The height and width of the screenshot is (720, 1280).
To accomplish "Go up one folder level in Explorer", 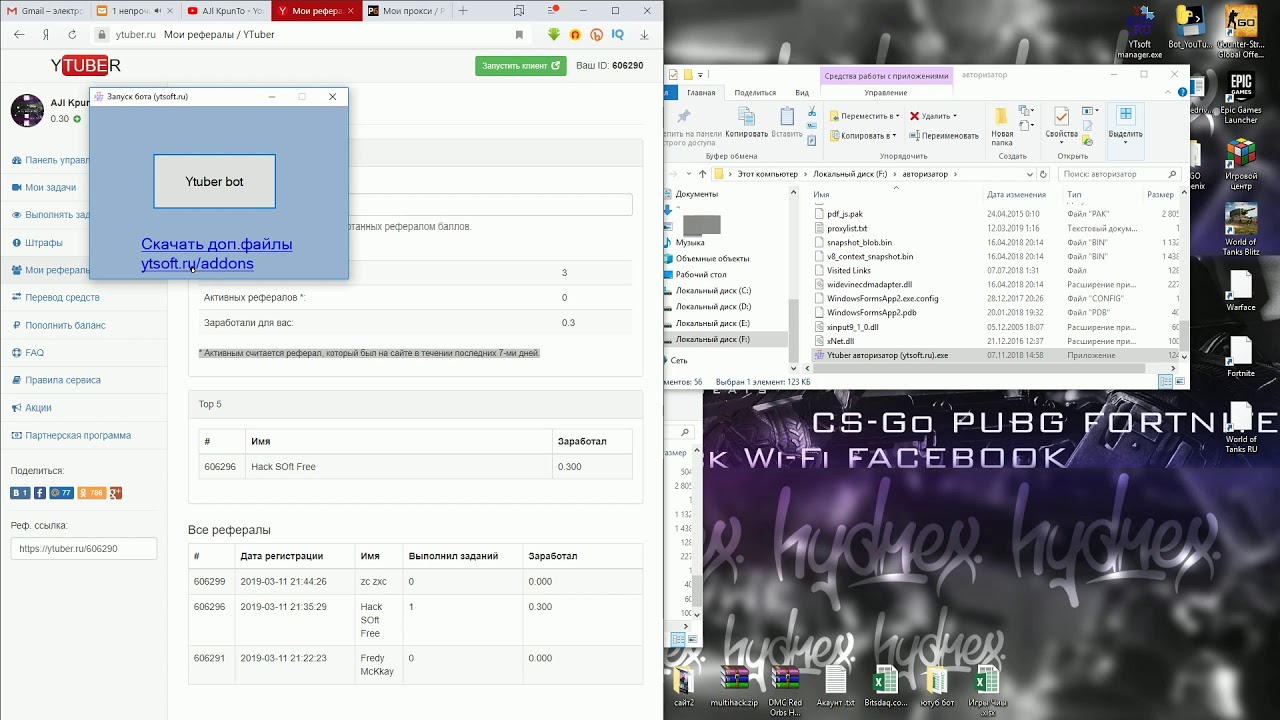I will point(702,174).
